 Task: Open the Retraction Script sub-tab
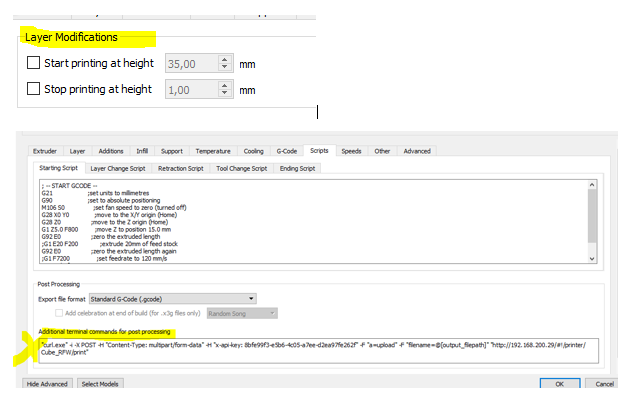pyautogui.click(x=181, y=169)
